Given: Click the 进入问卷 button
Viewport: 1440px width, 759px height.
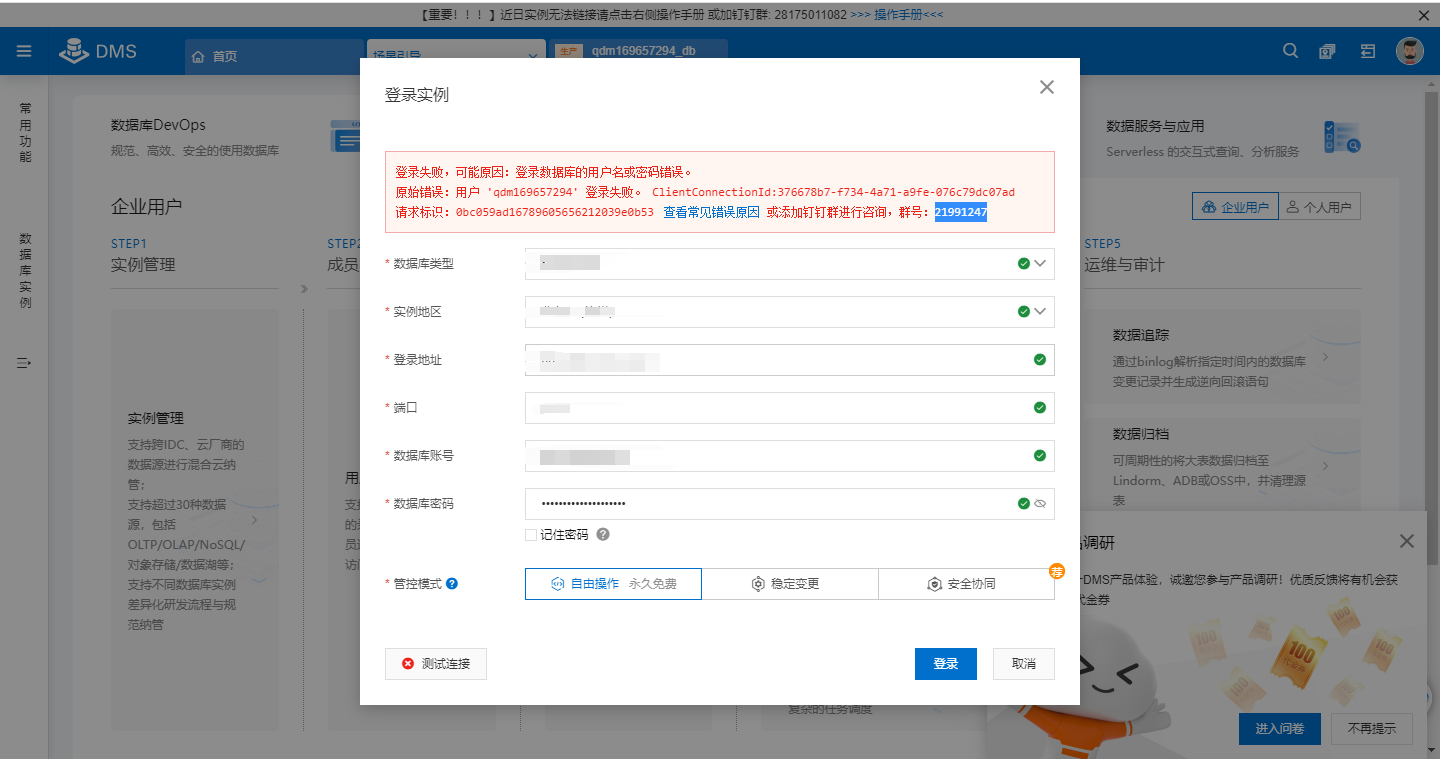Looking at the screenshot, I should click(x=1280, y=728).
